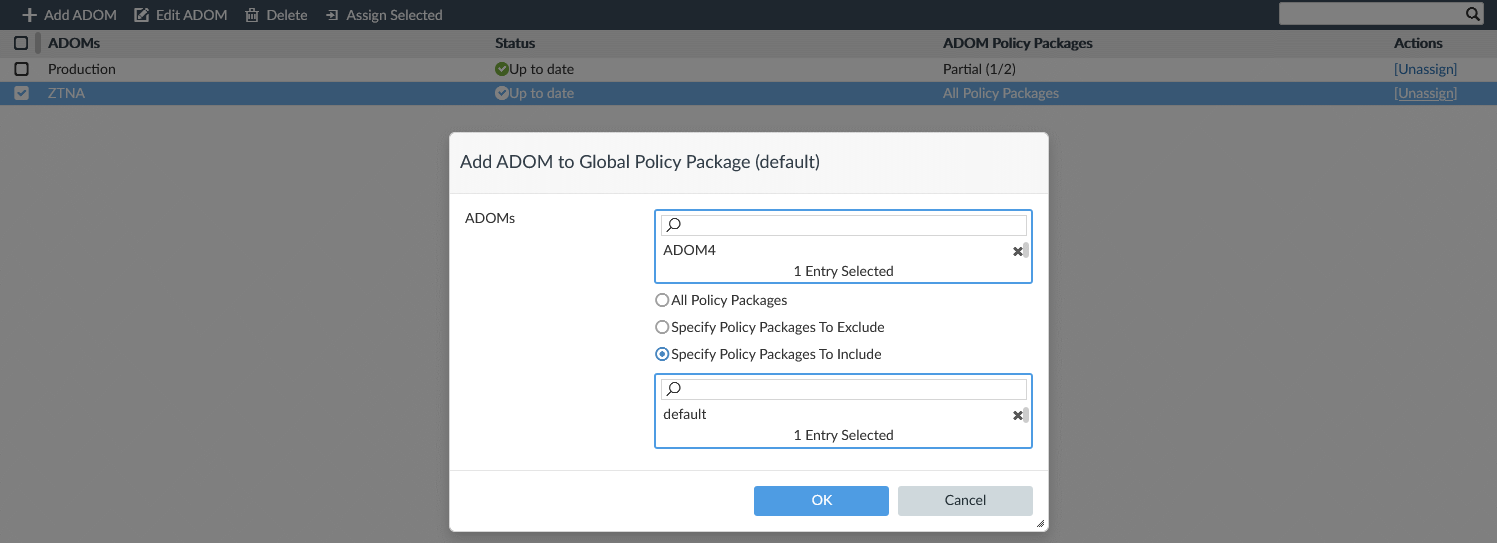Click the policy packages search field
Screen dimensions: 1497x543
pos(843,389)
